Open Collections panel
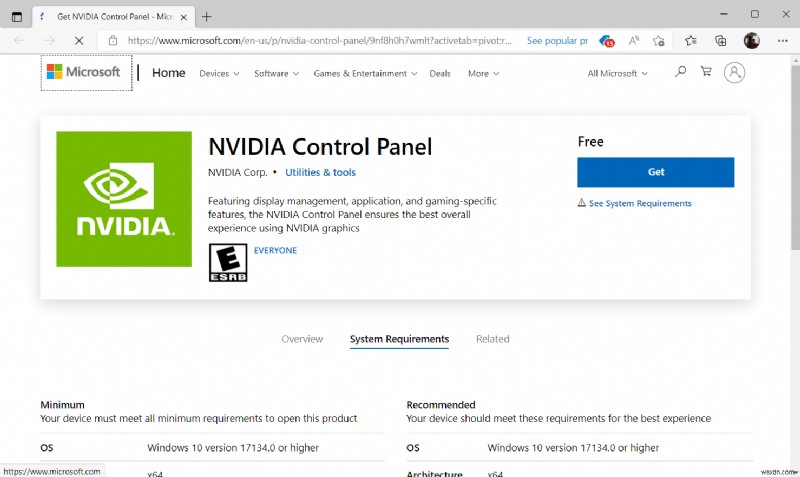Viewport: 800px width, 477px height. (720, 41)
